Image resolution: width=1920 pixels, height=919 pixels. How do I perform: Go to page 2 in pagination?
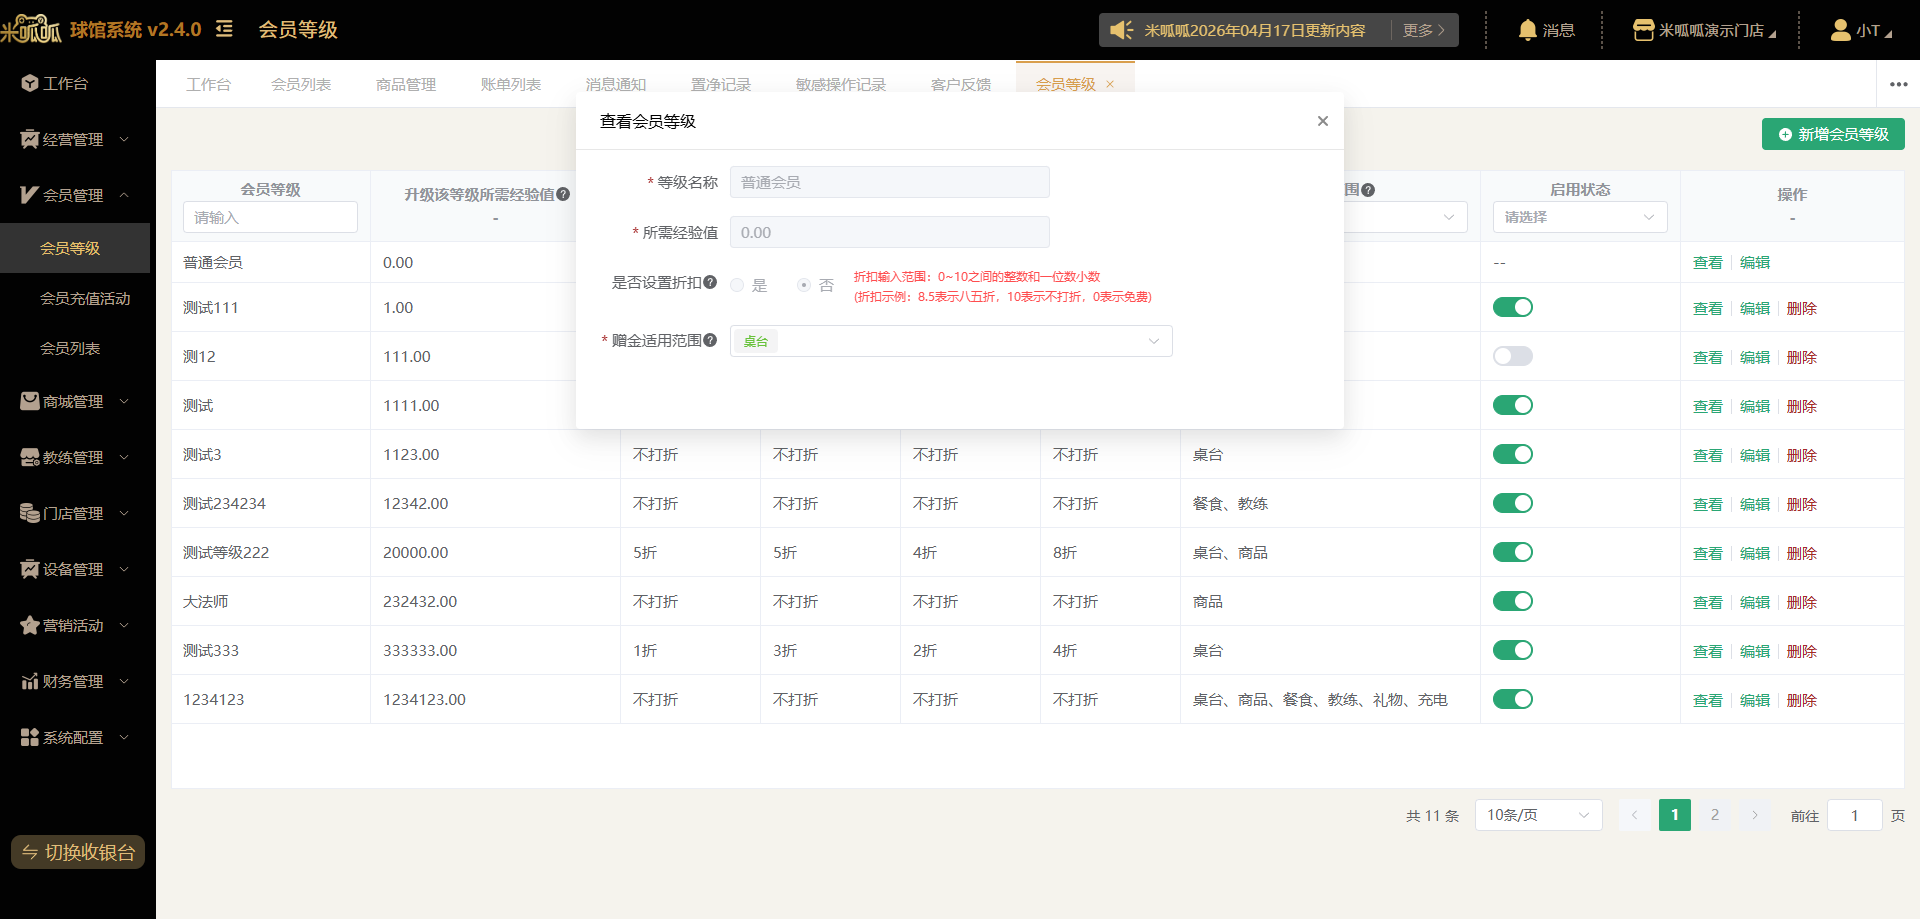tap(1715, 815)
